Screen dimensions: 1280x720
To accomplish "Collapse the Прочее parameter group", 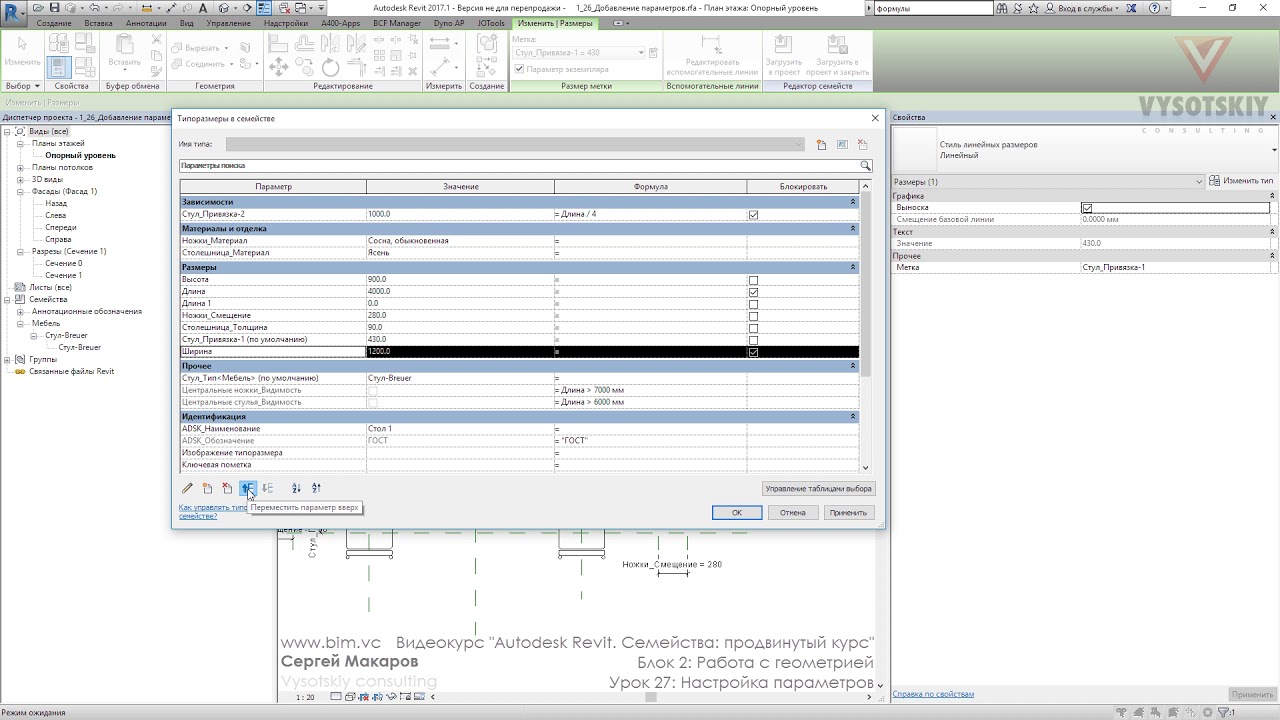I will pyautogui.click(x=853, y=366).
